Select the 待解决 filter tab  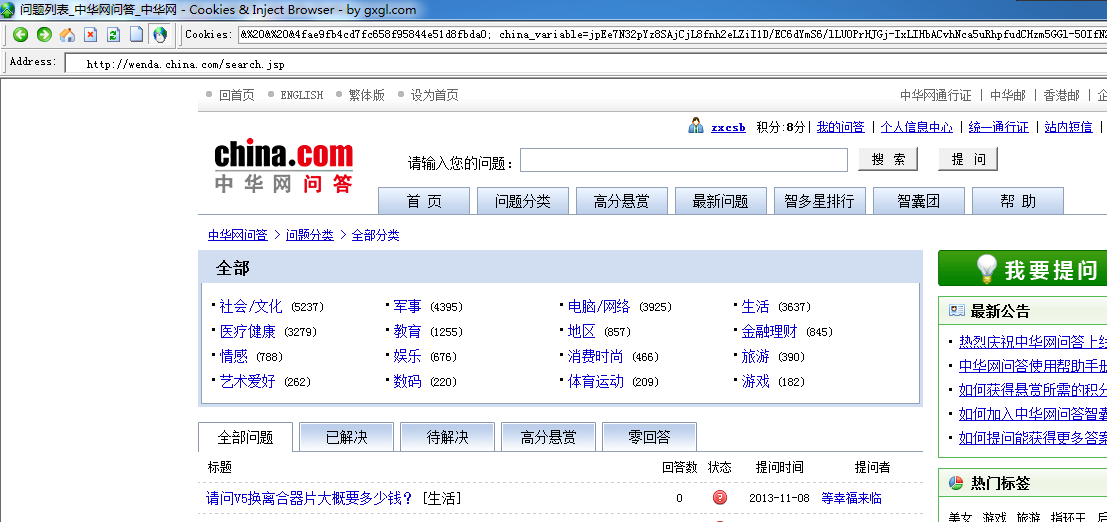tap(448, 437)
